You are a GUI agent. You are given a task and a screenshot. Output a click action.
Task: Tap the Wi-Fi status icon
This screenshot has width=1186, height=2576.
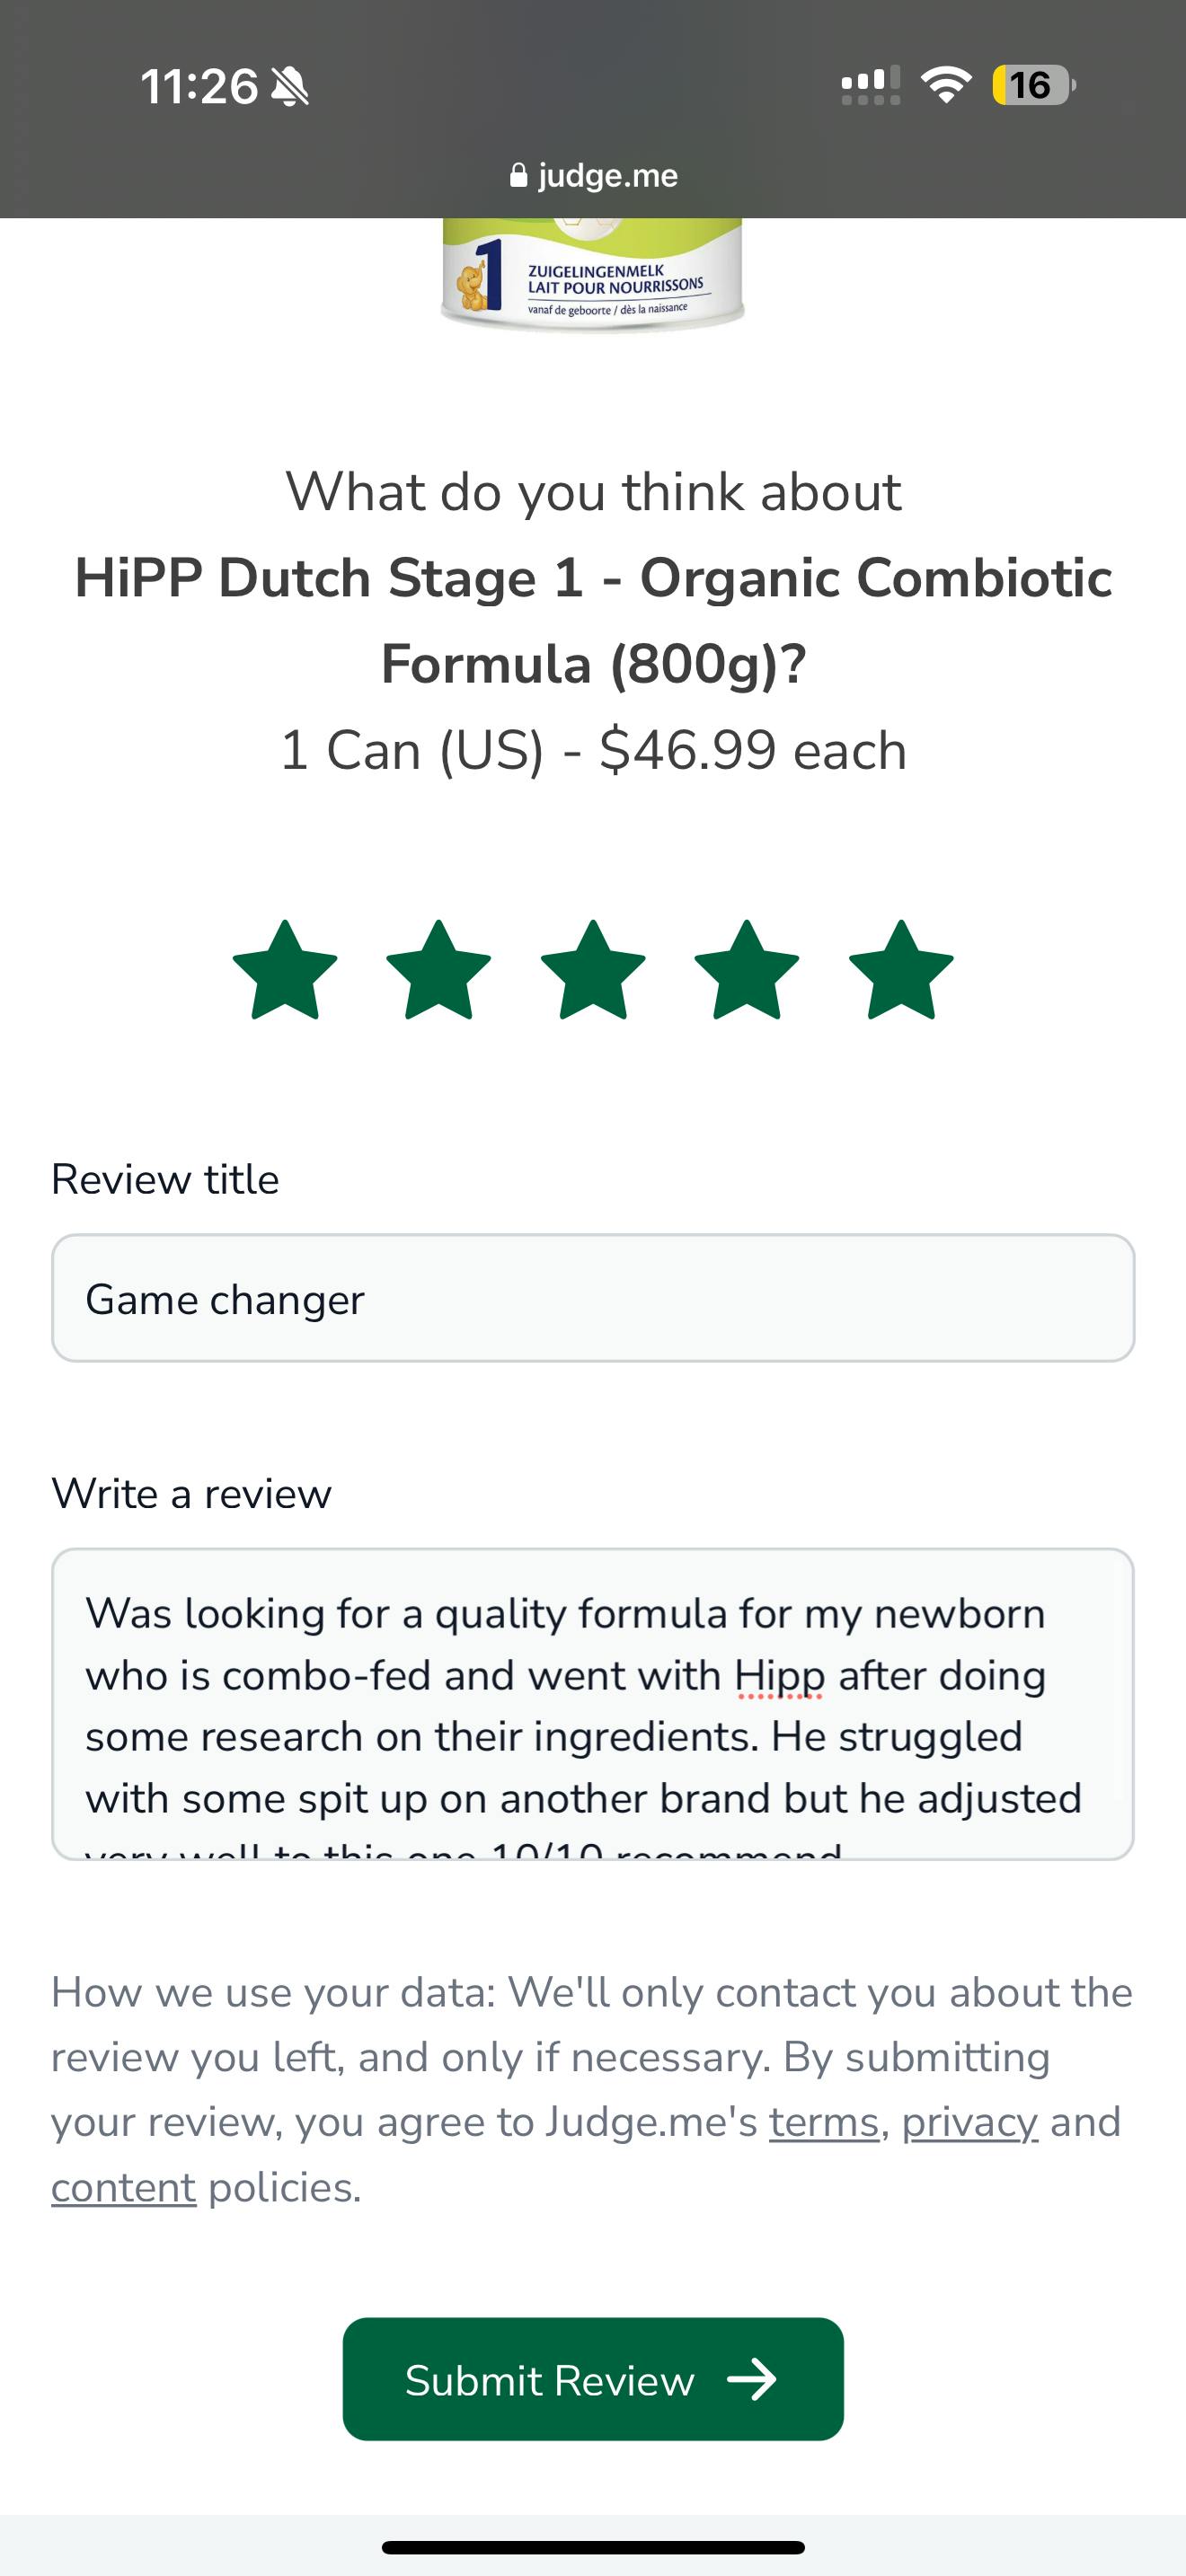pyautogui.click(x=946, y=85)
